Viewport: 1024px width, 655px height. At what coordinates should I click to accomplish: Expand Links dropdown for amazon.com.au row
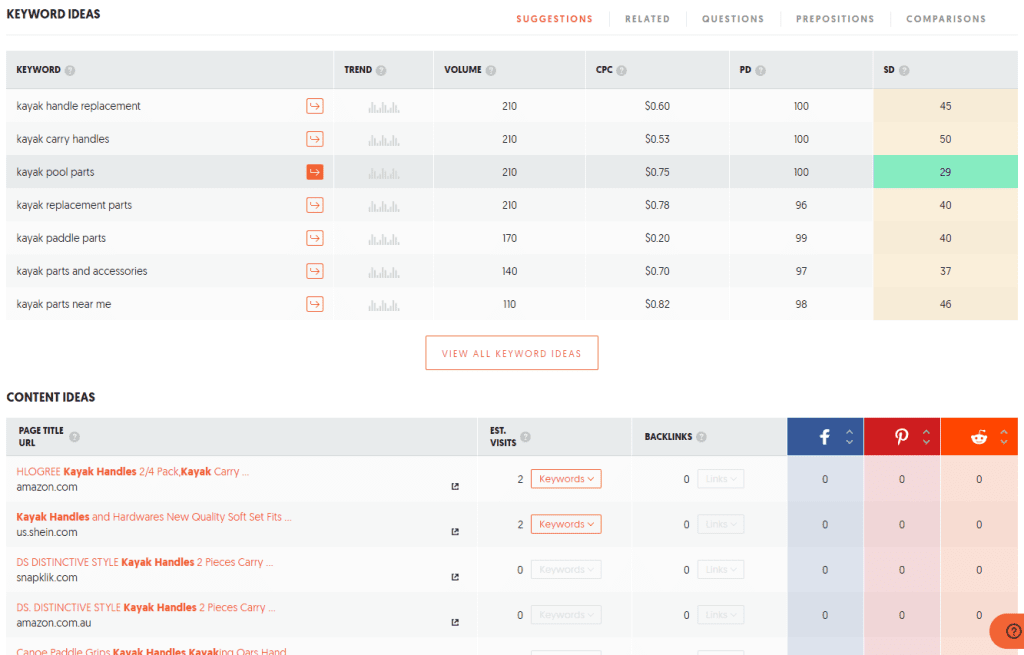click(x=721, y=615)
